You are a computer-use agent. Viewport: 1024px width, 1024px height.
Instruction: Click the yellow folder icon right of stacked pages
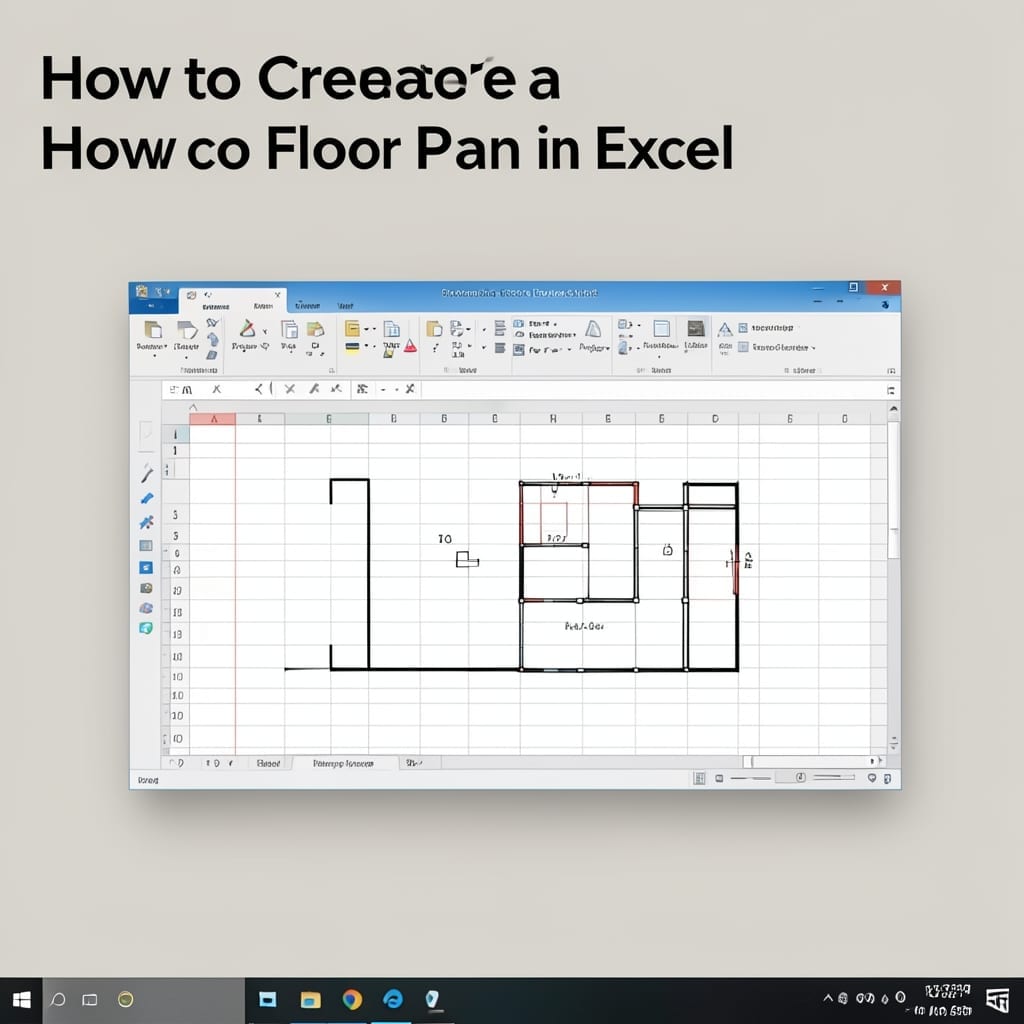tap(315, 328)
